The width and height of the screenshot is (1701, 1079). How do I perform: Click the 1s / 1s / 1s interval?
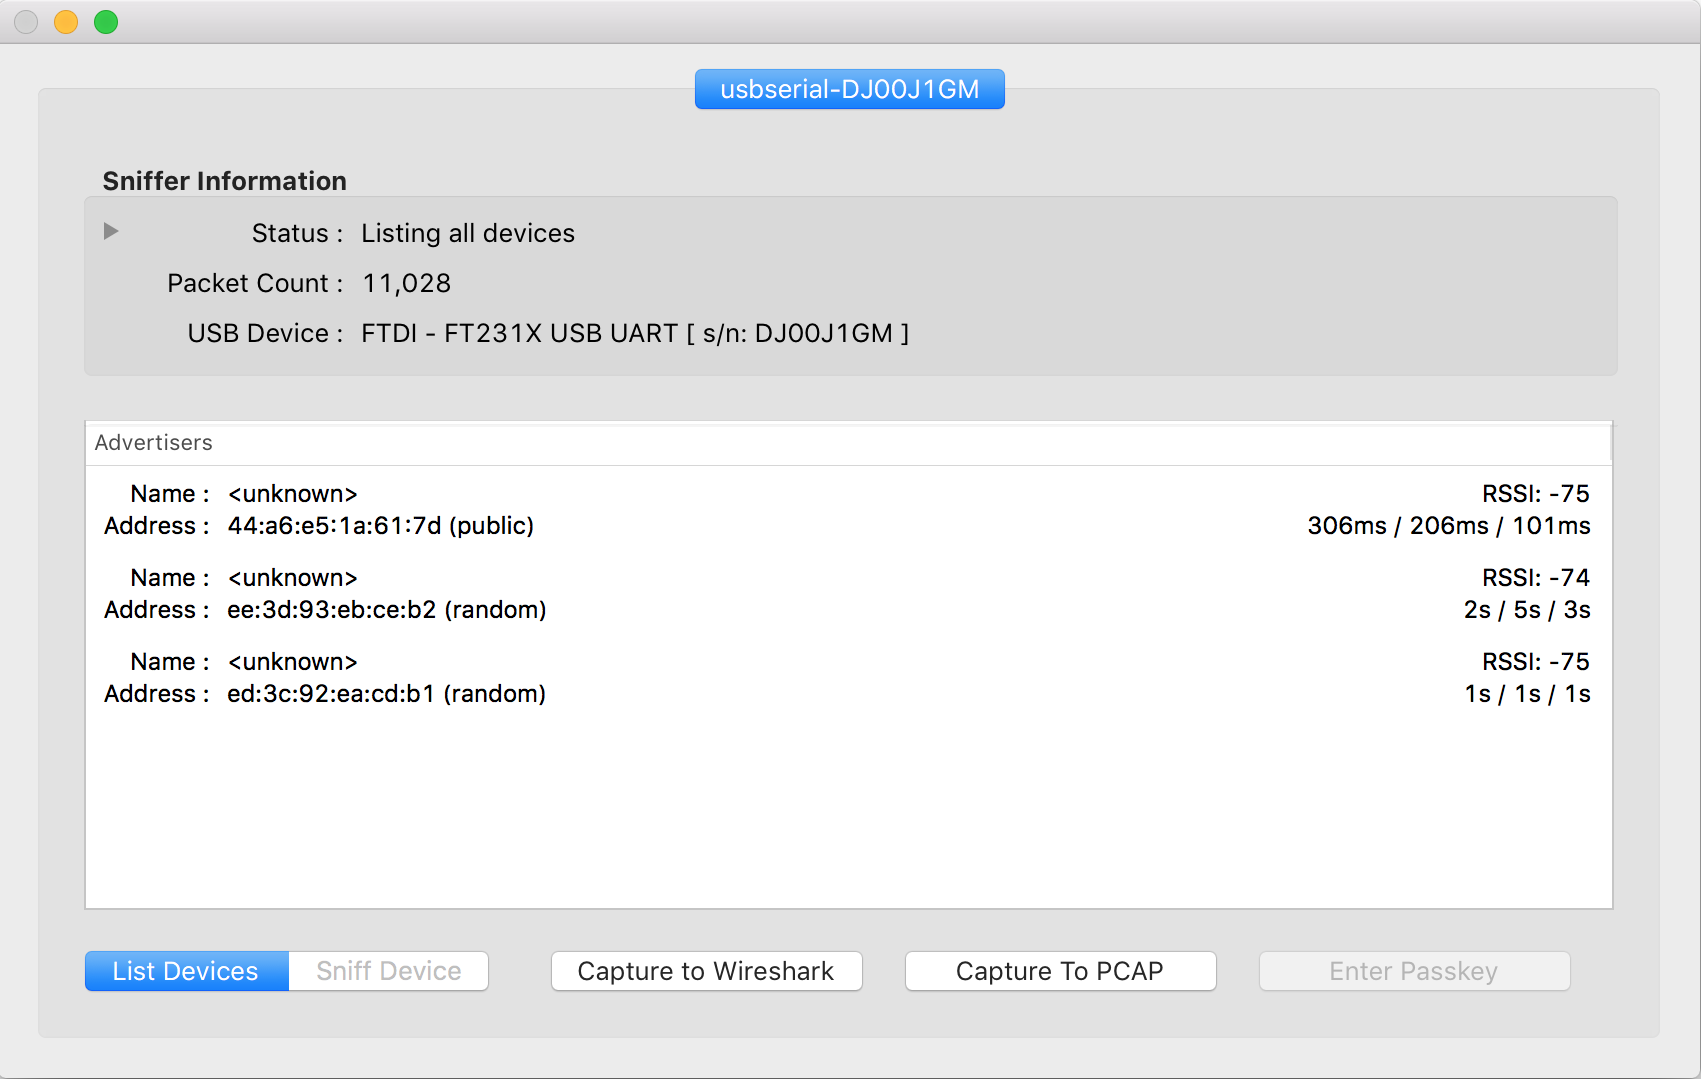click(x=1527, y=694)
